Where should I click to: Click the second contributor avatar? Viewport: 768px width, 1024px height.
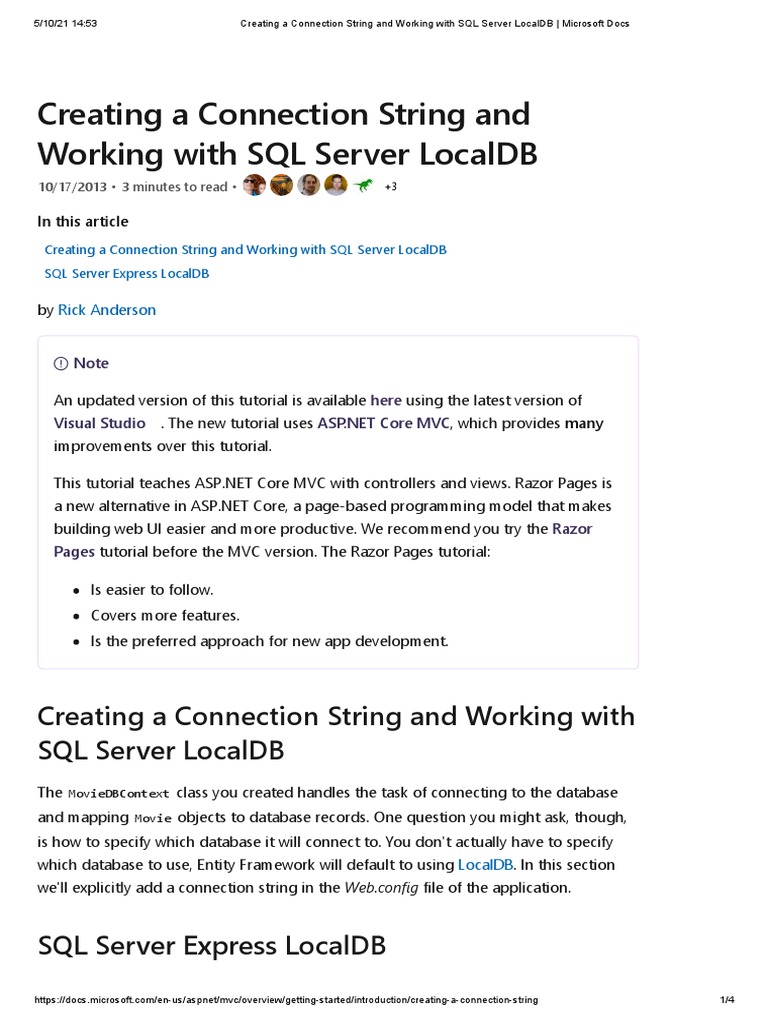pos(281,186)
